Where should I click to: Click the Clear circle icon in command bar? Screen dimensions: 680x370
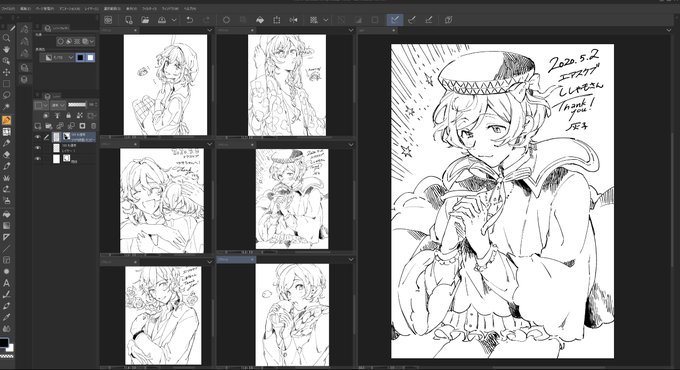coord(226,20)
